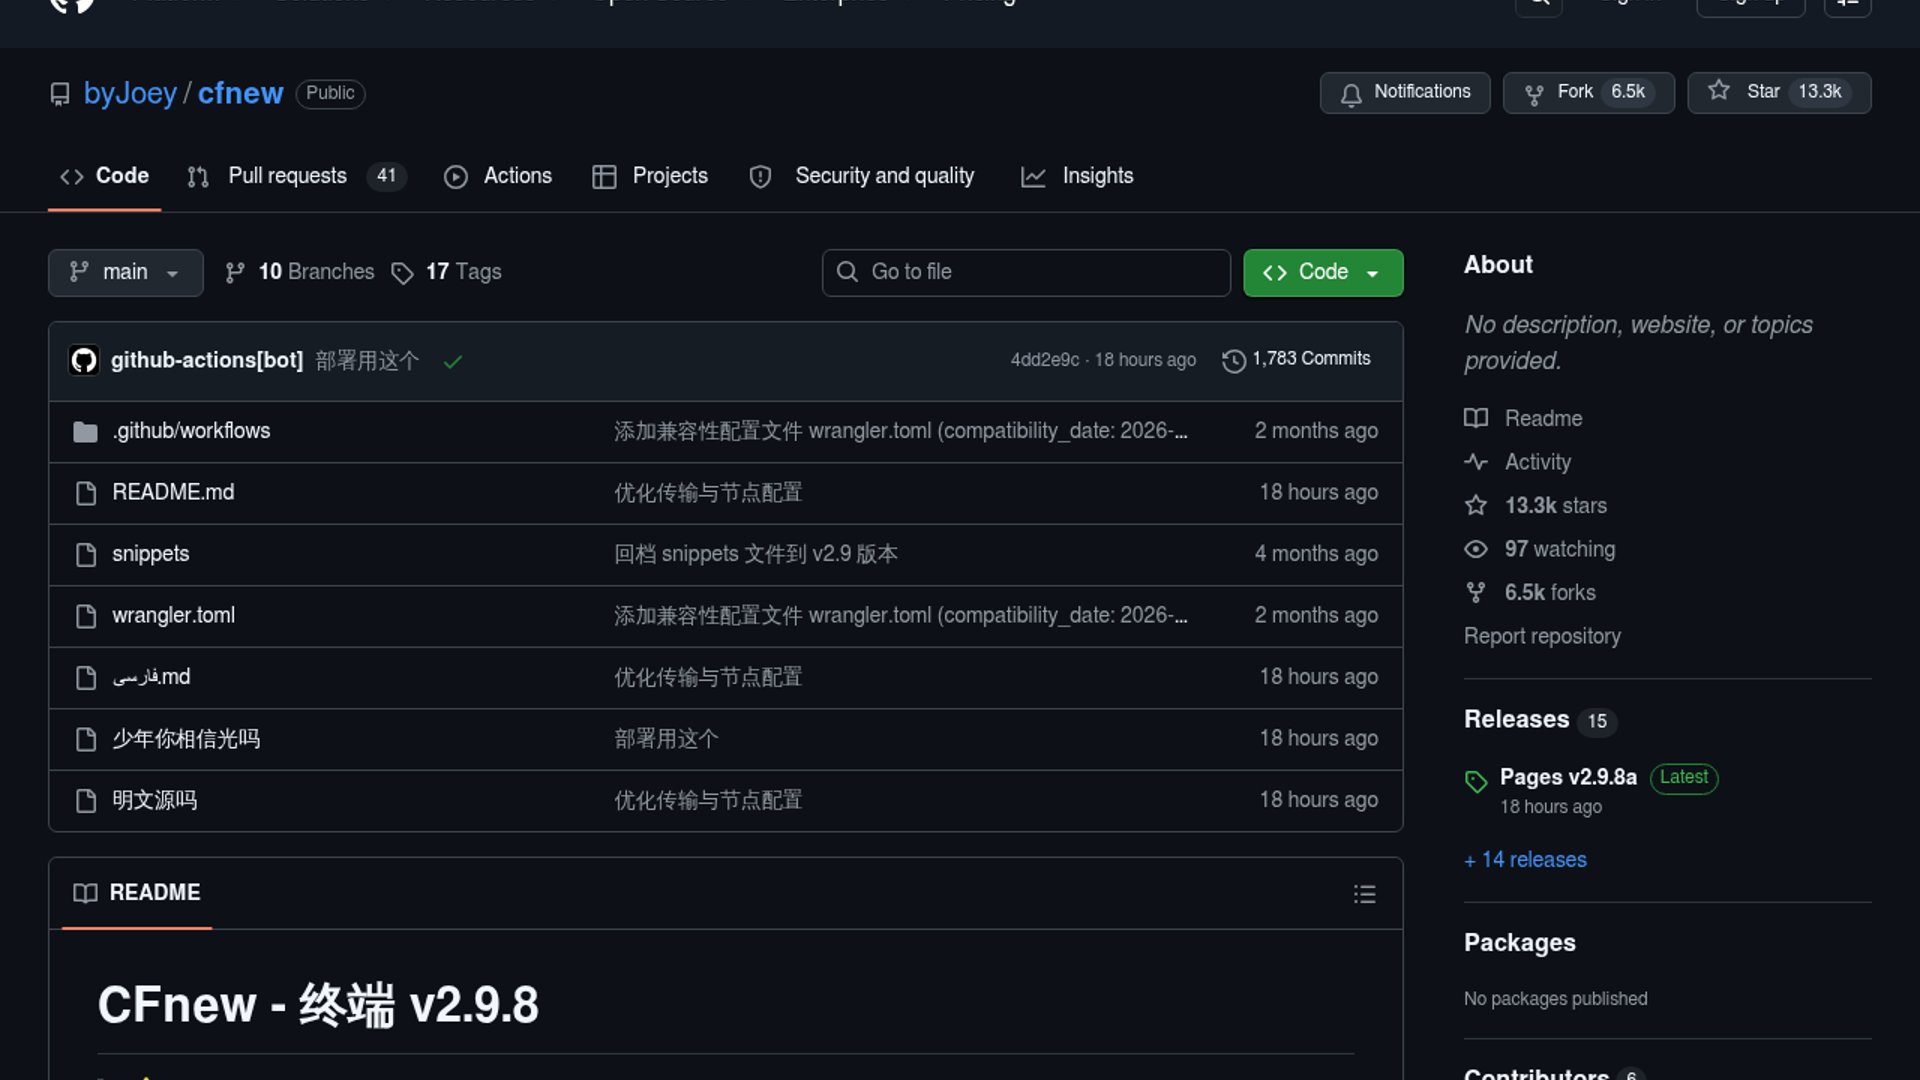Image resolution: width=1920 pixels, height=1080 pixels.
Task: Open the wrangler.toml file
Action: tap(174, 615)
